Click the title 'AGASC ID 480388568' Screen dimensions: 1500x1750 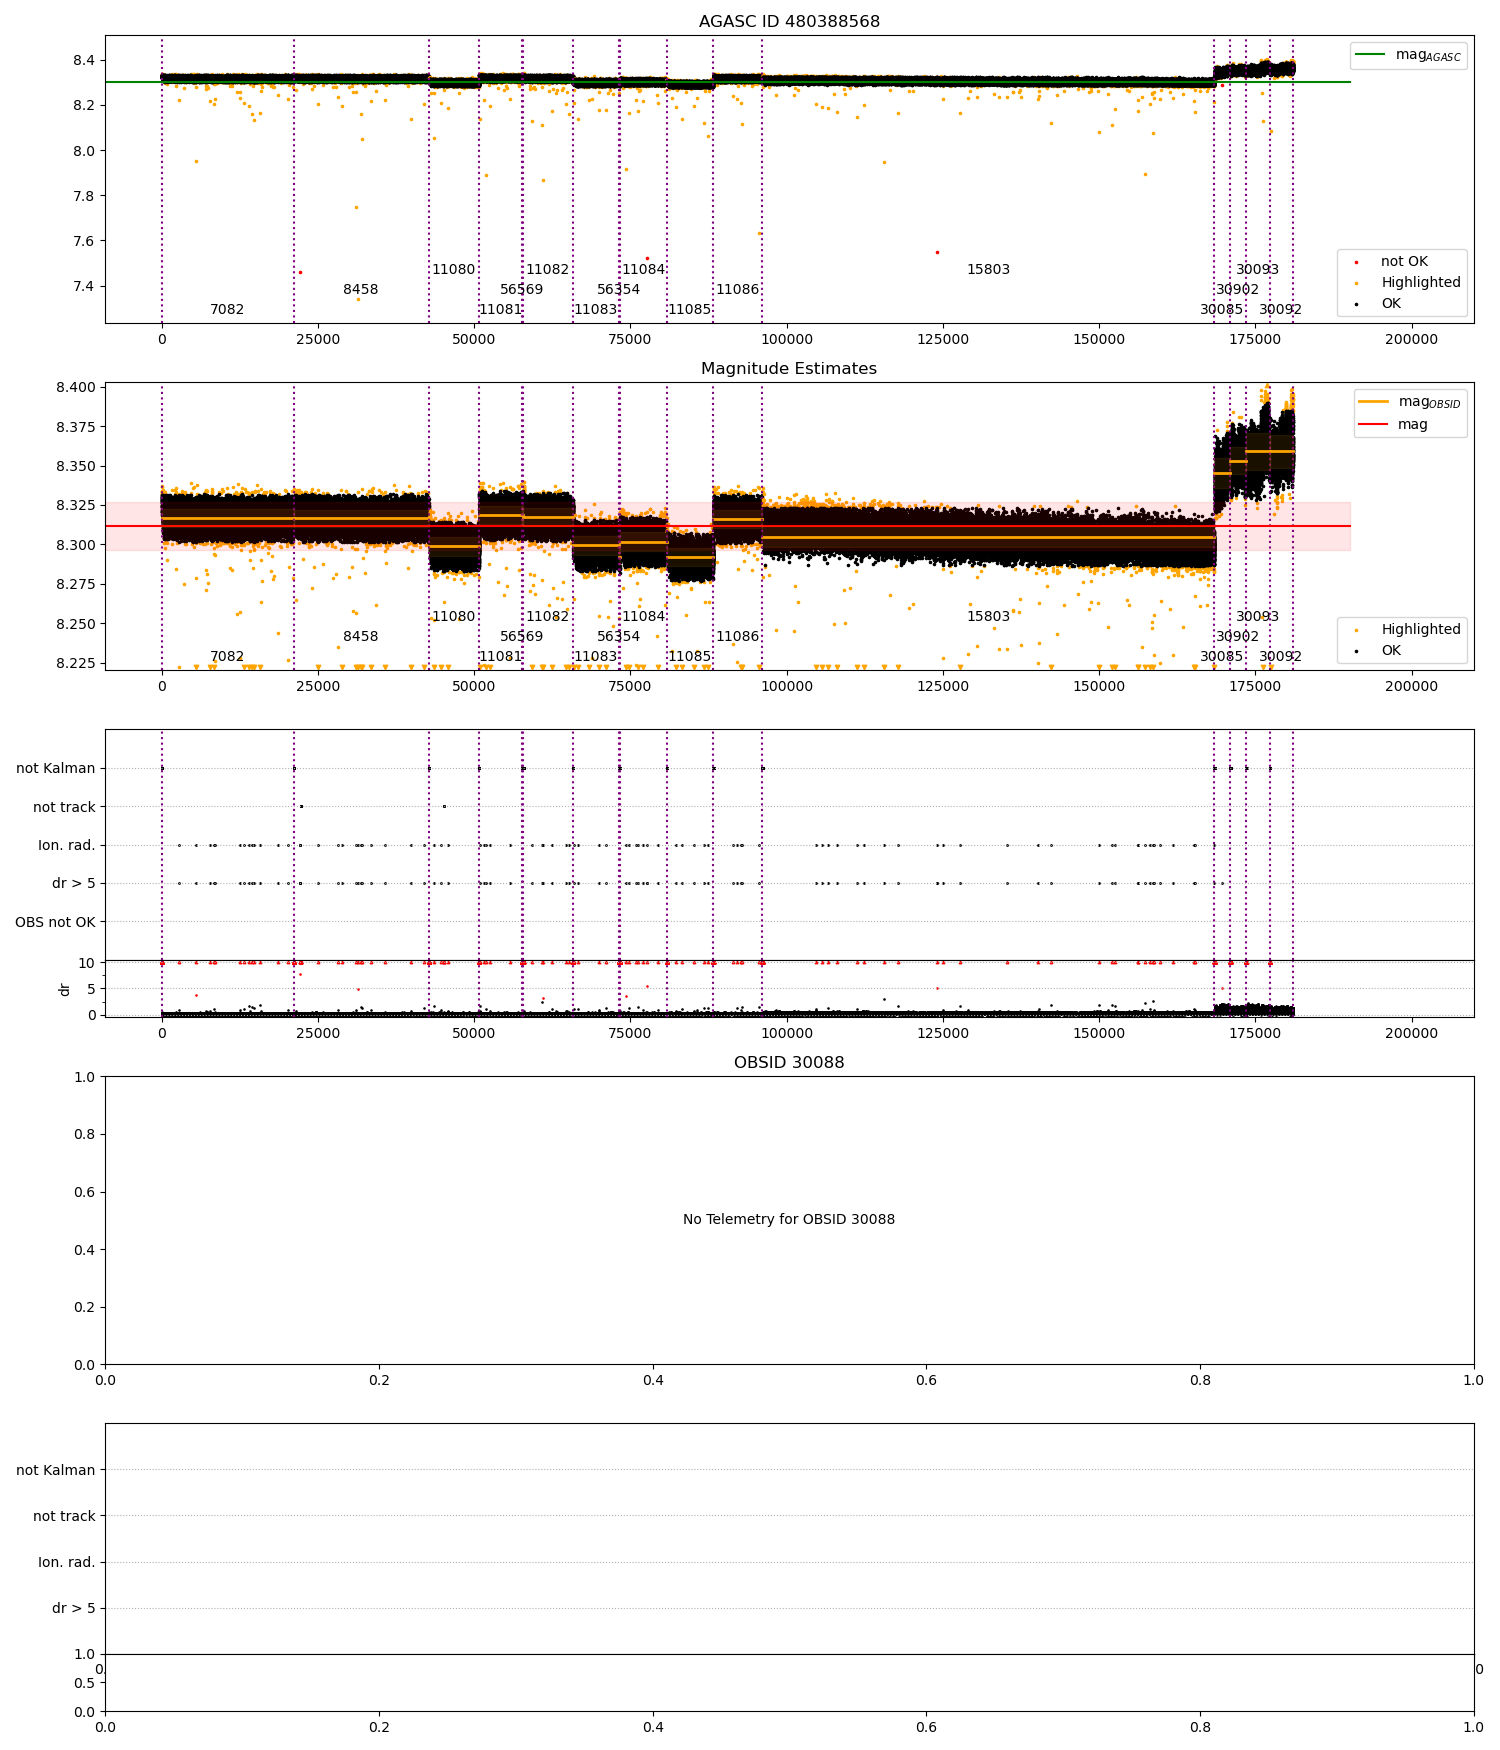[x=789, y=21]
